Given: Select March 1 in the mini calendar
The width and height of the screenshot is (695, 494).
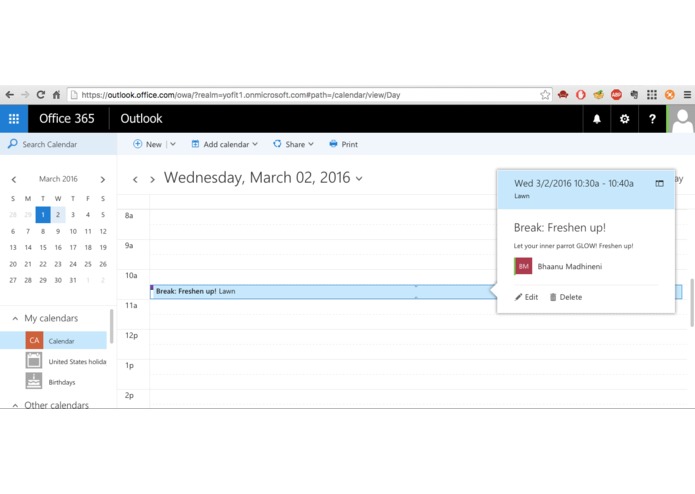Looking at the screenshot, I should point(43,214).
